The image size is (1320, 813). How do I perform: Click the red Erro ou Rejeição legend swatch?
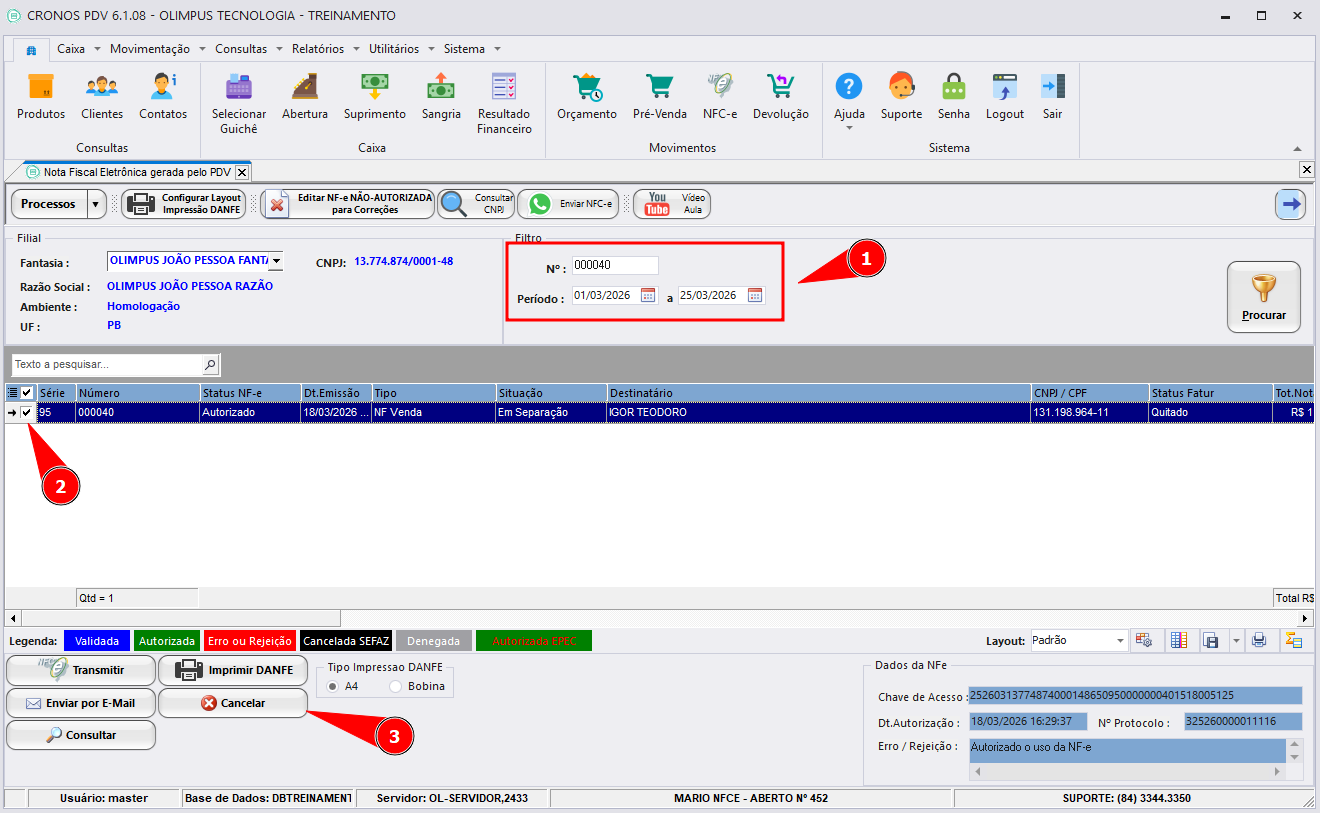coord(249,641)
